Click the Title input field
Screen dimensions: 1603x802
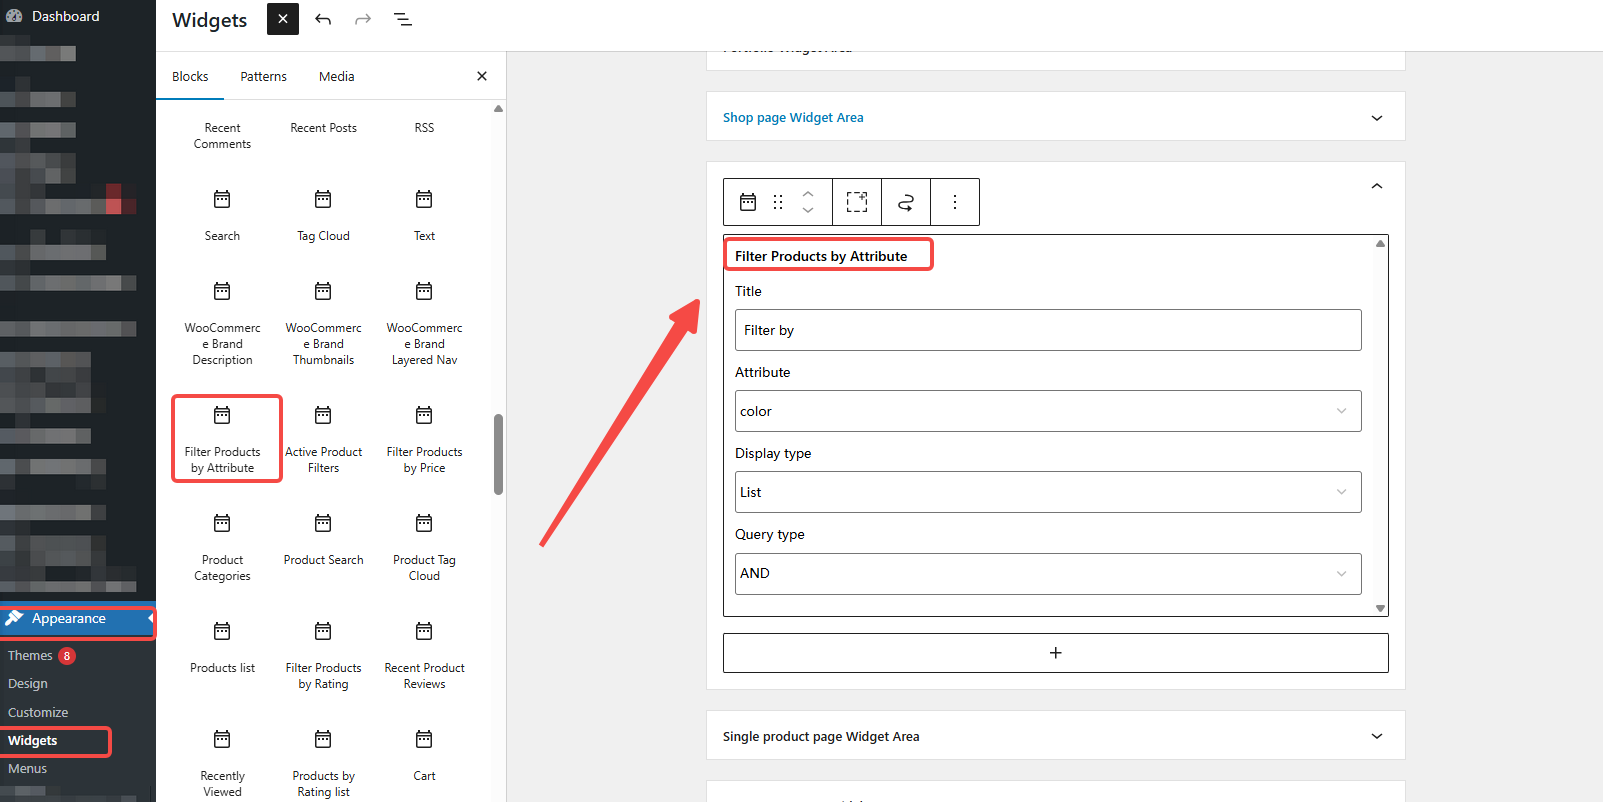(1047, 330)
